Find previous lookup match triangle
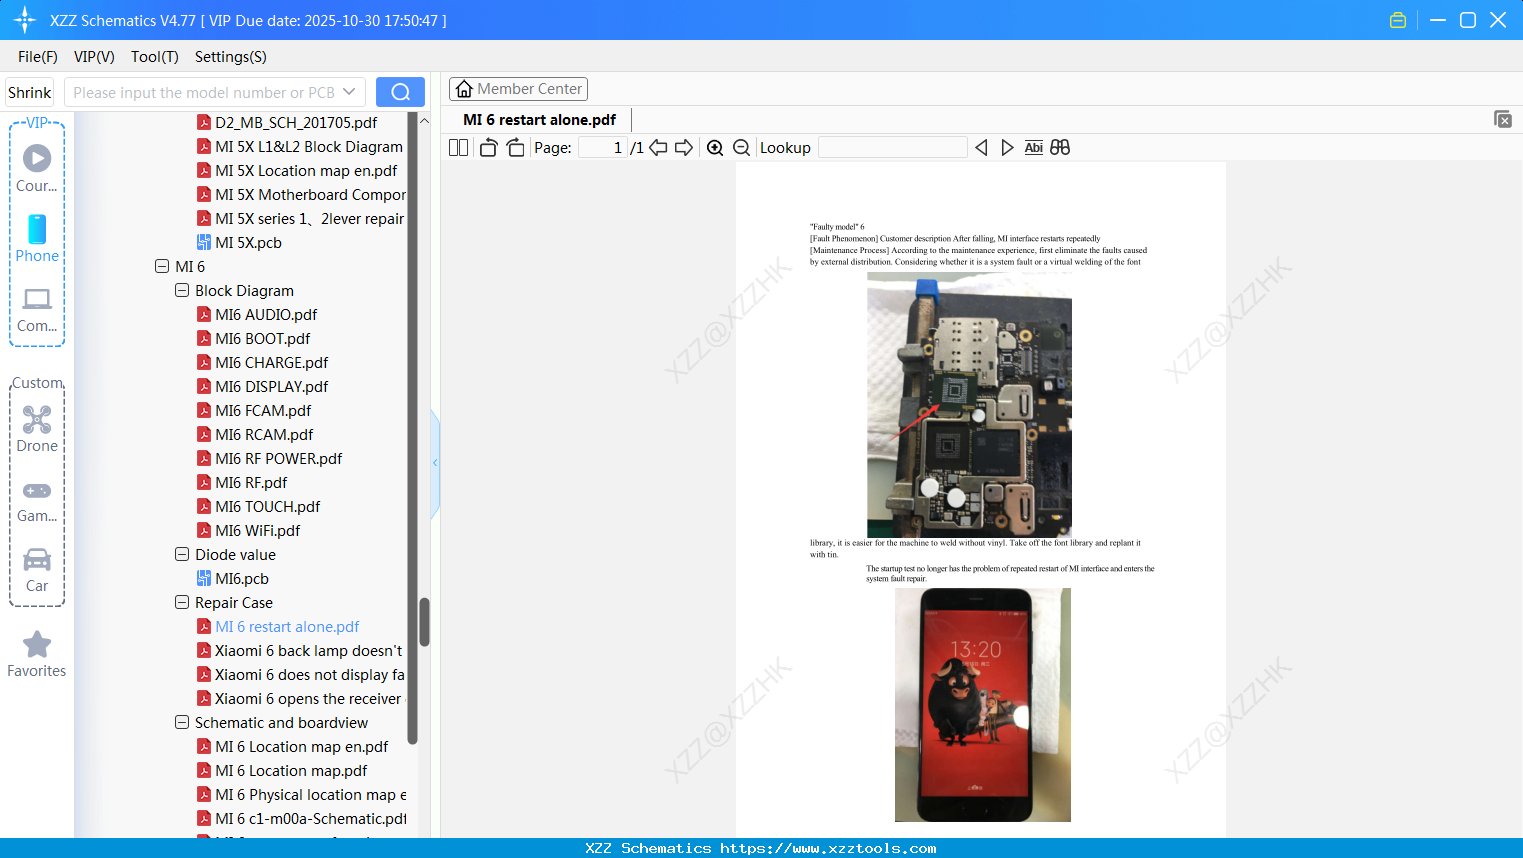Image resolution: width=1523 pixels, height=858 pixels. [981, 148]
